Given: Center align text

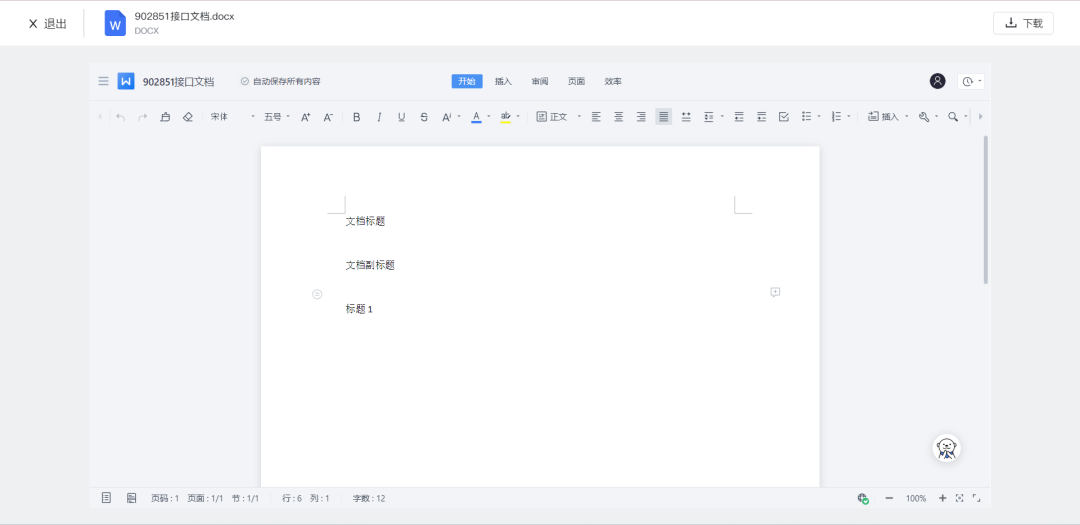Looking at the screenshot, I should coord(619,117).
